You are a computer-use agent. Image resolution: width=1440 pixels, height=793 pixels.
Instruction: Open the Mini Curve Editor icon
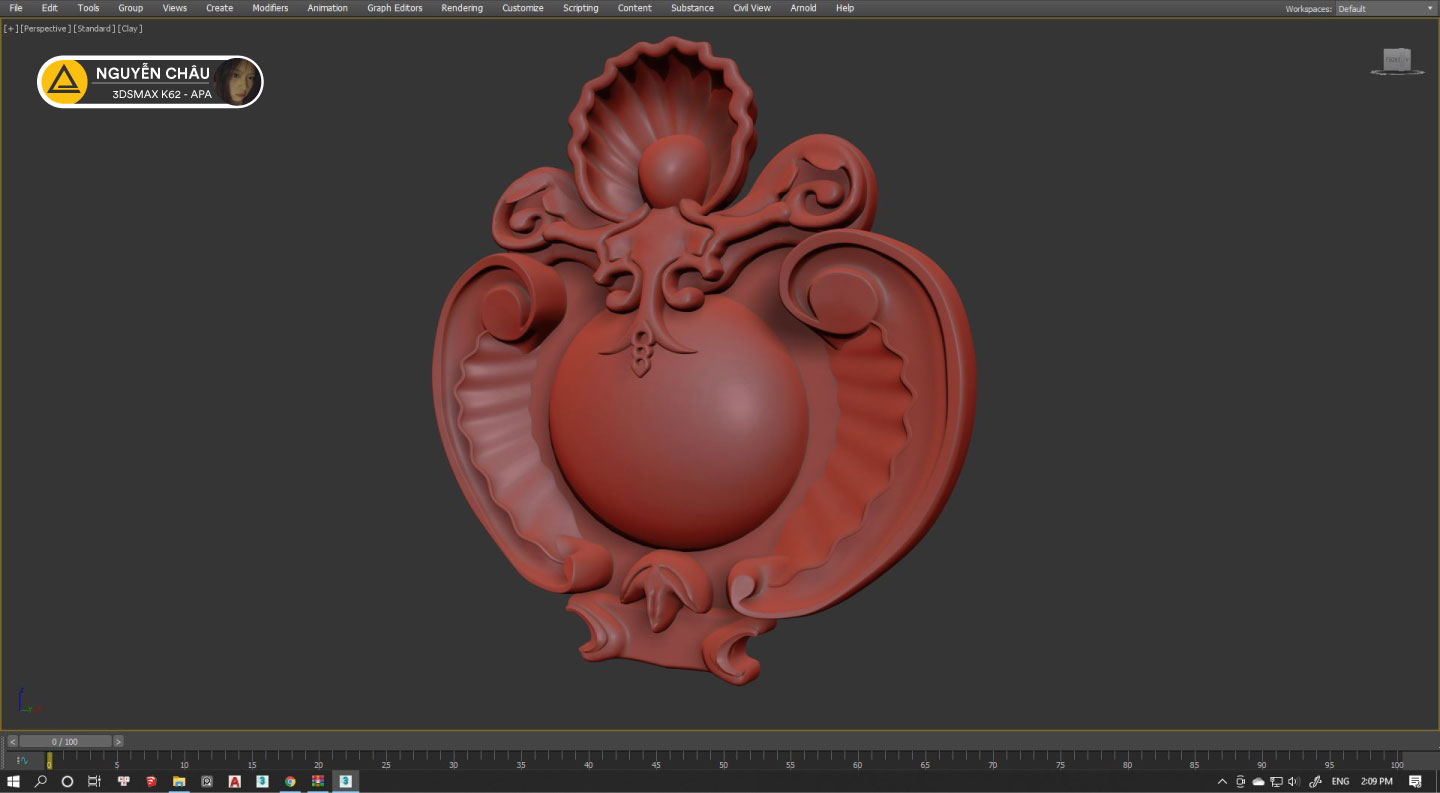click(x=22, y=761)
